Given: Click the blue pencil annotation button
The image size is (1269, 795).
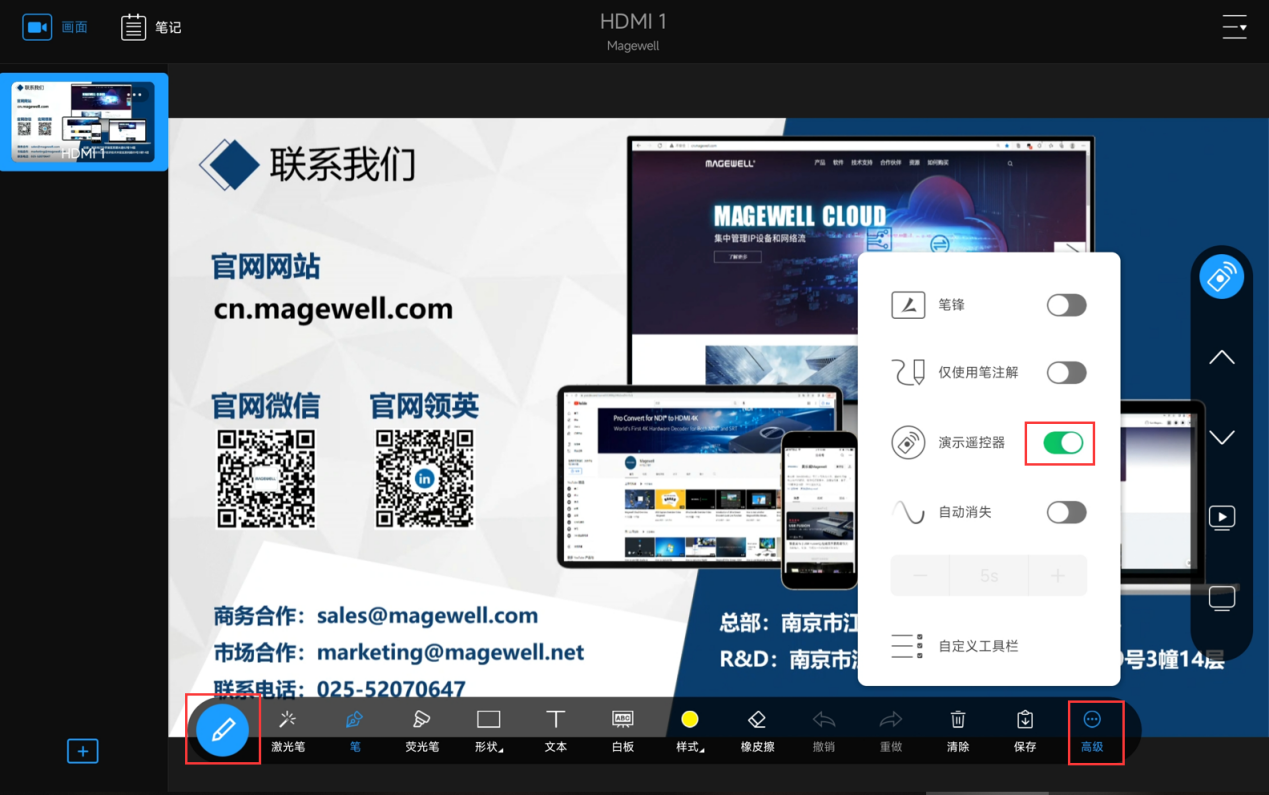Looking at the screenshot, I should click(222, 729).
